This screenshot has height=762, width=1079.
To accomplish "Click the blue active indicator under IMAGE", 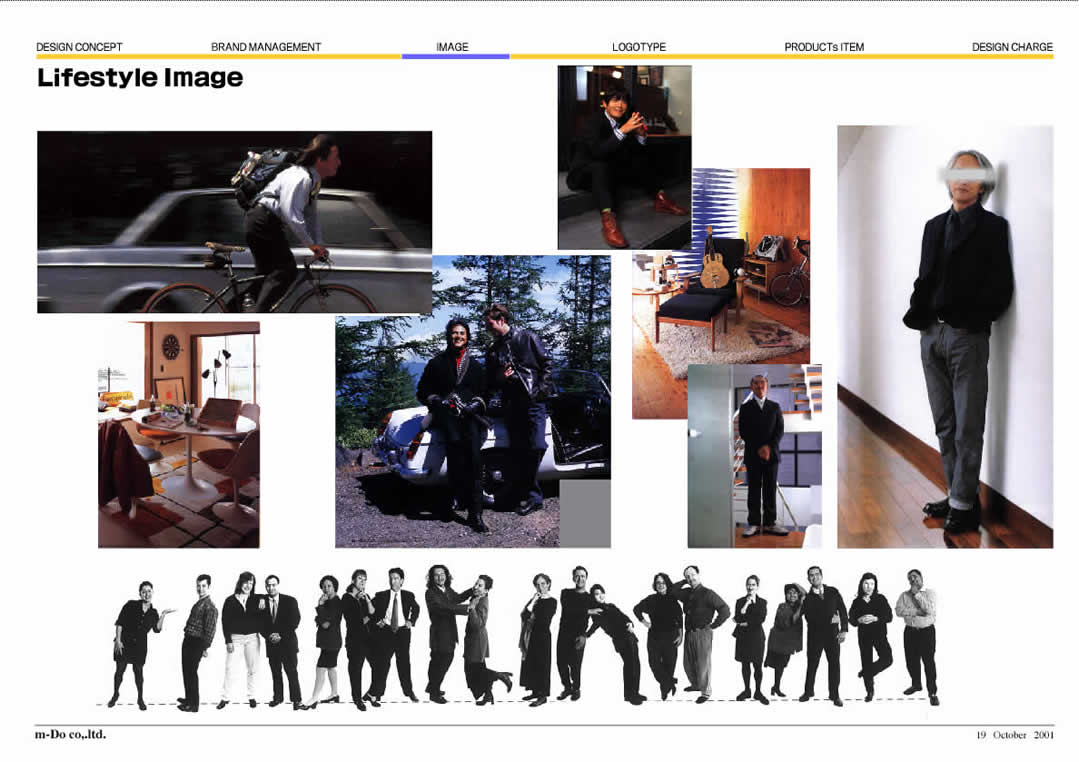I will pos(455,57).
